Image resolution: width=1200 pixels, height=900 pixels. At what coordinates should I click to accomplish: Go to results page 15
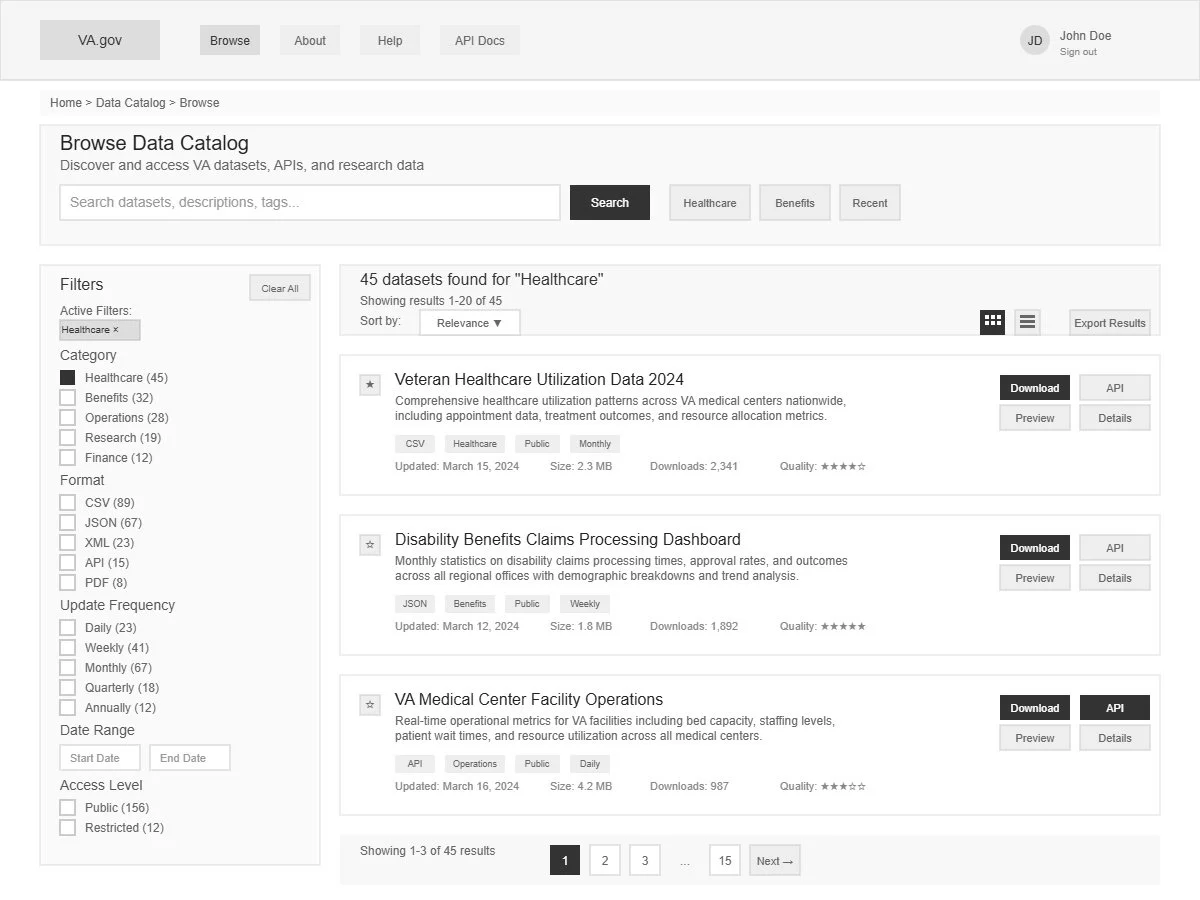(725, 860)
